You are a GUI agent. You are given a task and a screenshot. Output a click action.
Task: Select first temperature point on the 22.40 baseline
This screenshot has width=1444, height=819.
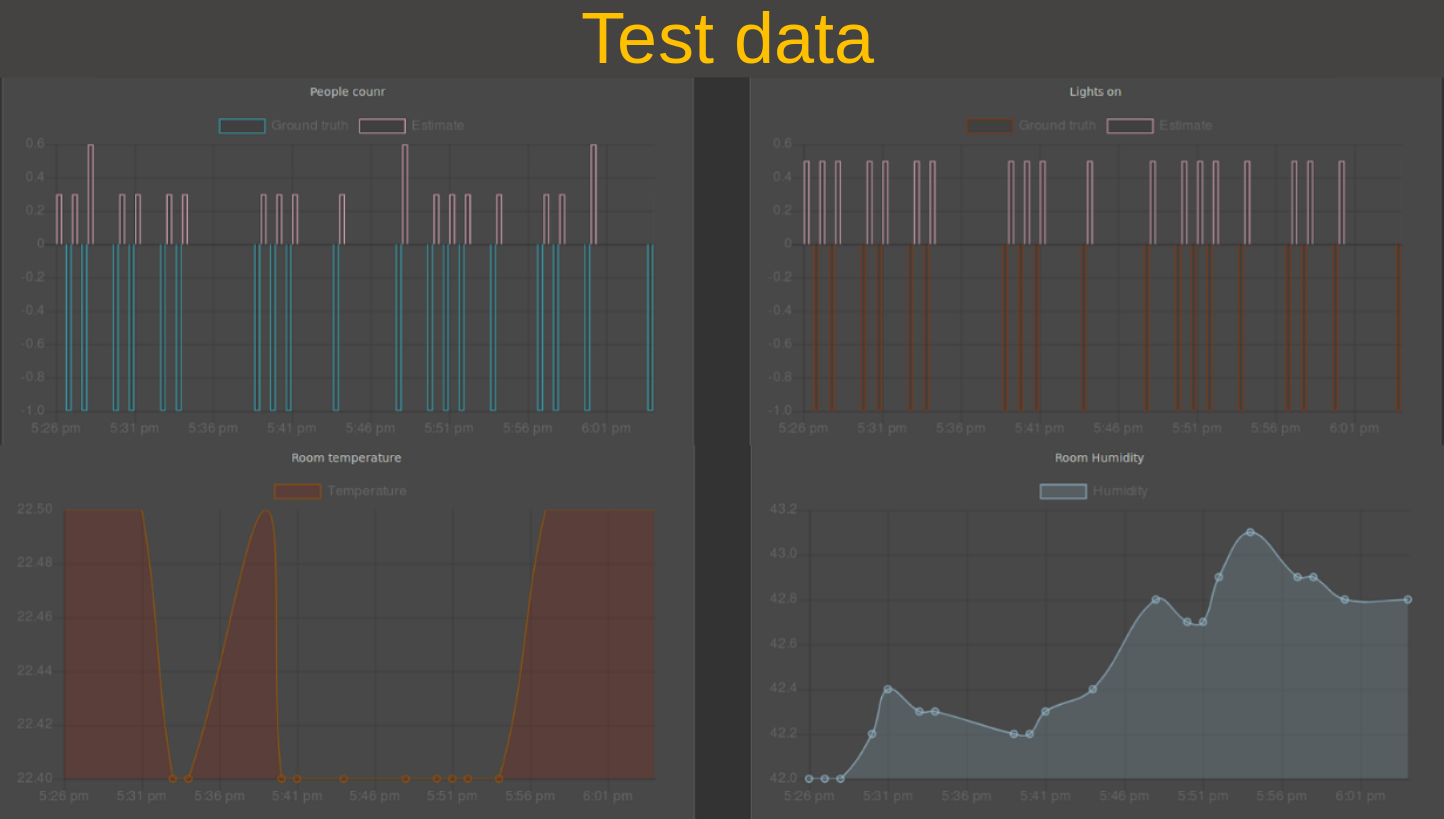173,778
